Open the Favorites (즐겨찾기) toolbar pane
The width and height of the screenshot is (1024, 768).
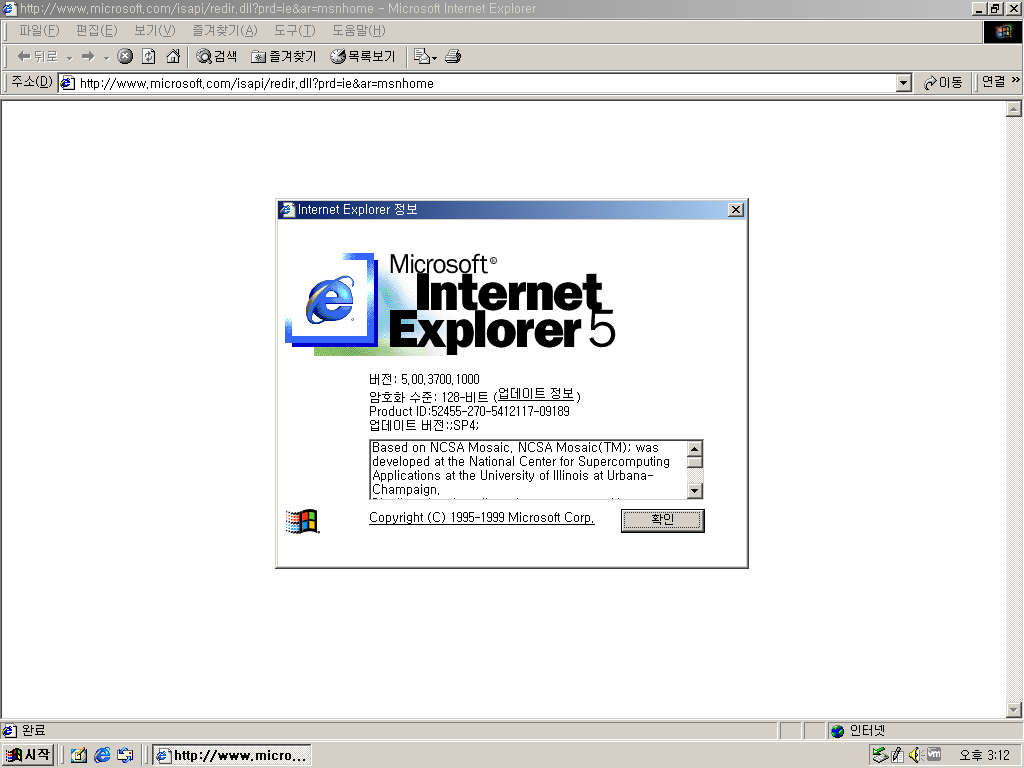(283, 57)
